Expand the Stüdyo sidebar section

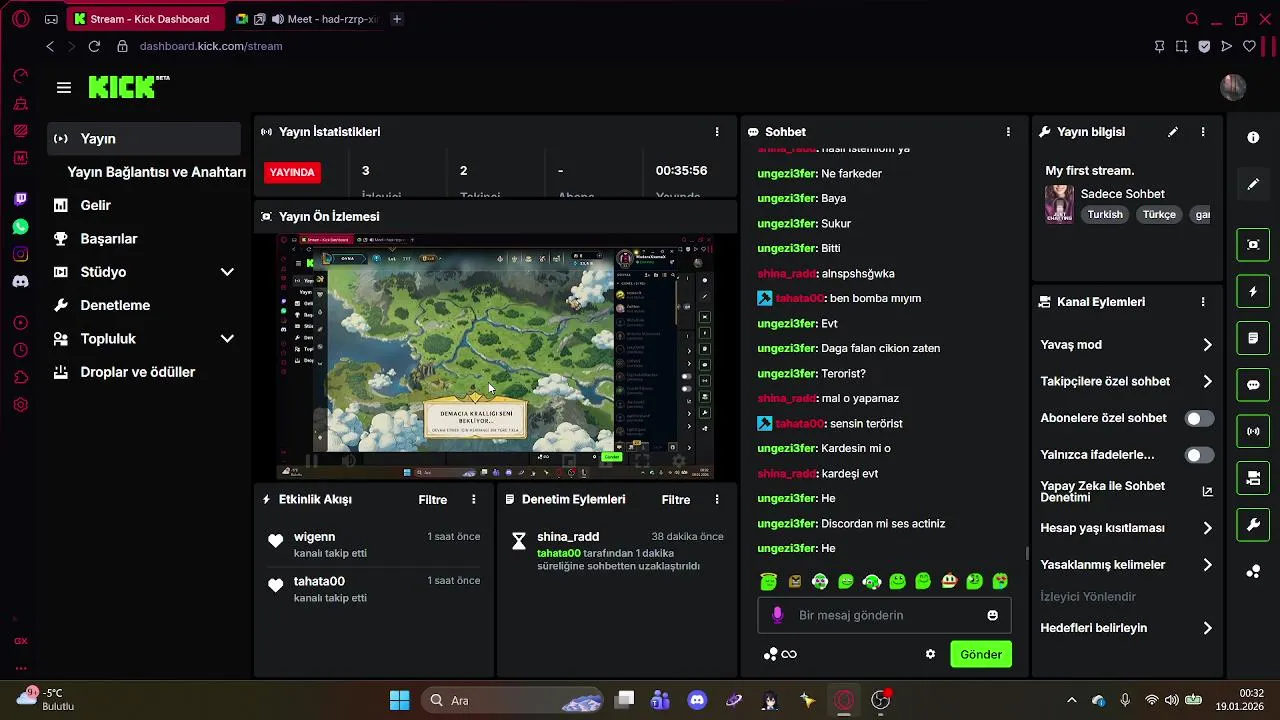(x=227, y=272)
